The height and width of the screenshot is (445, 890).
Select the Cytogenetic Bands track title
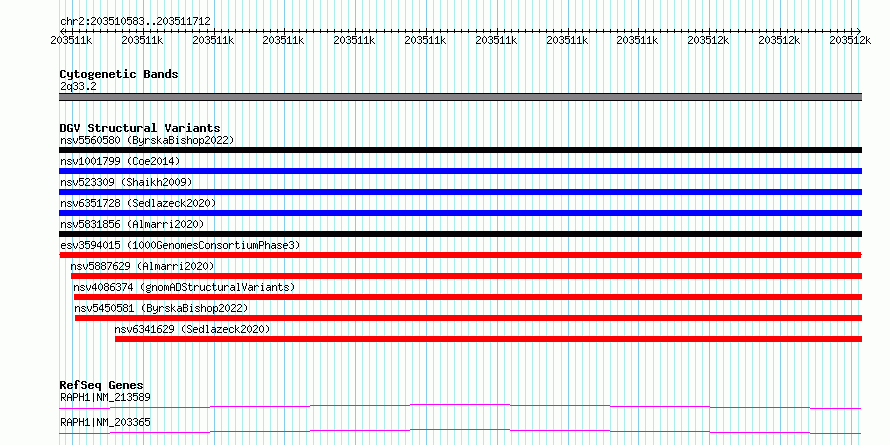(x=119, y=74)
